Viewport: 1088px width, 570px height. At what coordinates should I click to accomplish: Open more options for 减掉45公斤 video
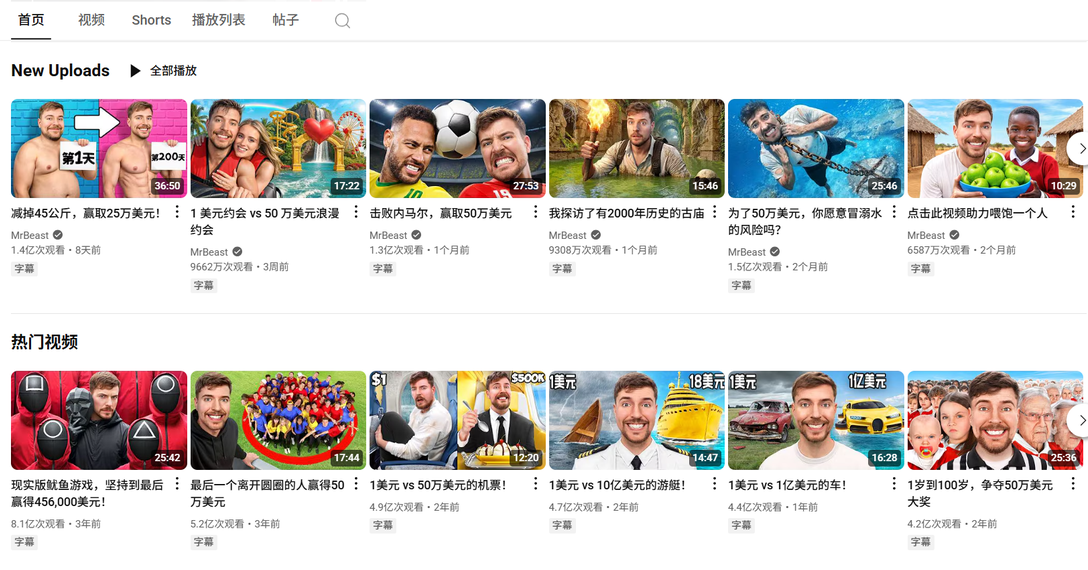tap(177, 212)
